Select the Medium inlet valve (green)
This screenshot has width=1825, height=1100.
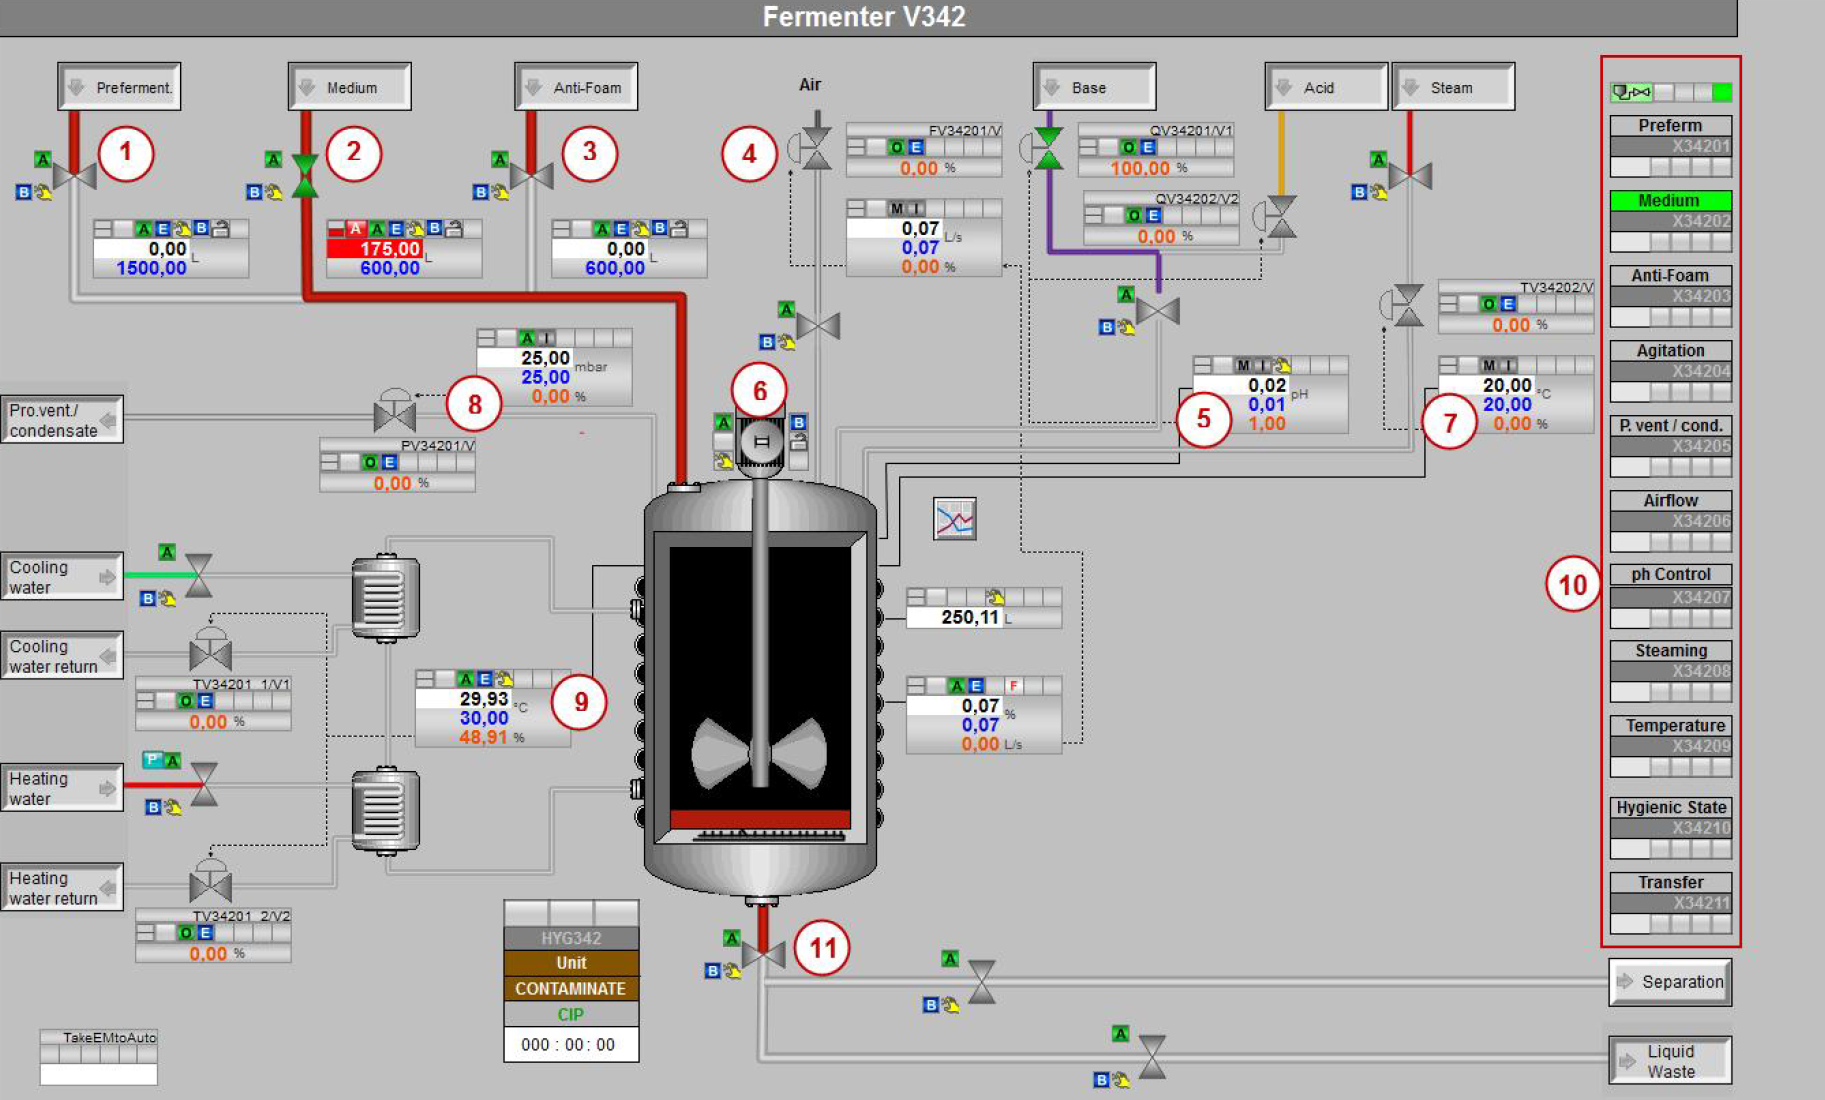pyautogui.click(x=304, y=176)
